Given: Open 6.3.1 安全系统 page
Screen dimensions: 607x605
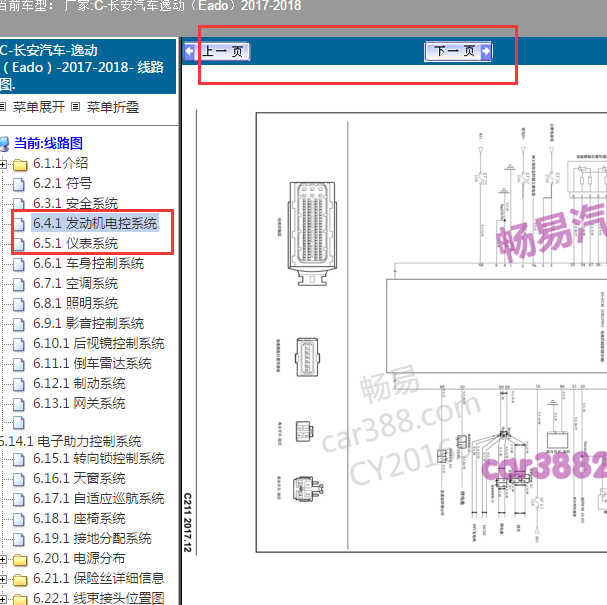Looking at the screenshot, I should [75, 204].
